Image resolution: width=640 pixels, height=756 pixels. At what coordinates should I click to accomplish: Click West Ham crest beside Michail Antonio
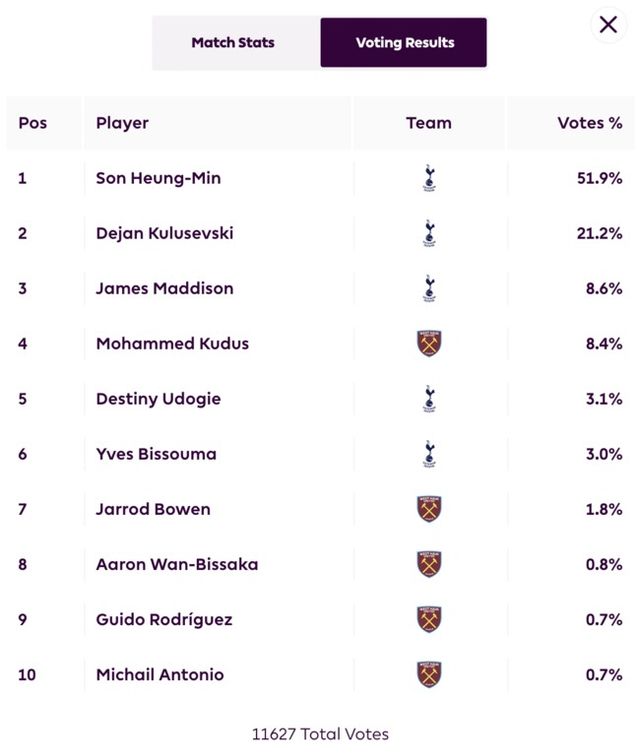point(429,674)
